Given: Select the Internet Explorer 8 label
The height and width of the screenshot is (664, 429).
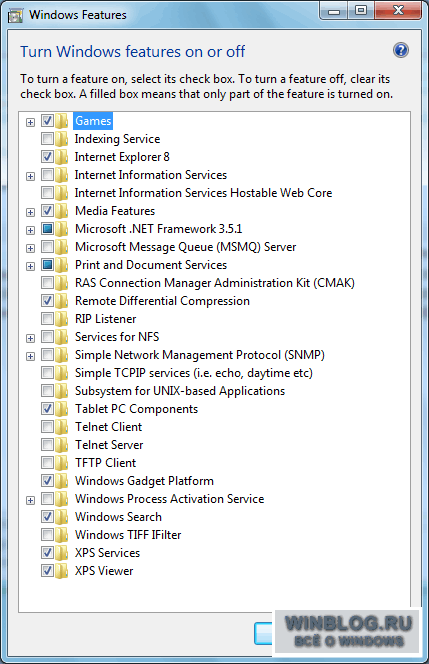Looking at the screenshot, I should coord(122,157).
